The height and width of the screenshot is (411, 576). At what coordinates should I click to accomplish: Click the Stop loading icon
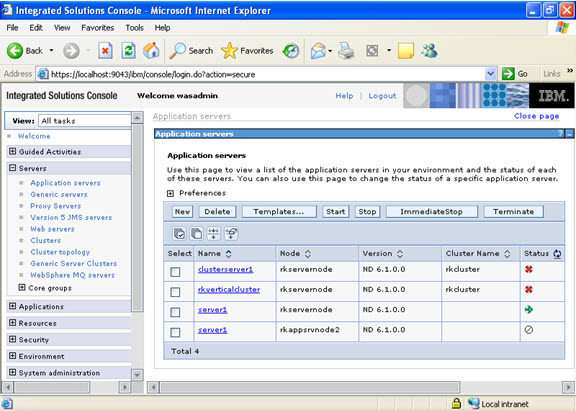click(x=105, y=51)
